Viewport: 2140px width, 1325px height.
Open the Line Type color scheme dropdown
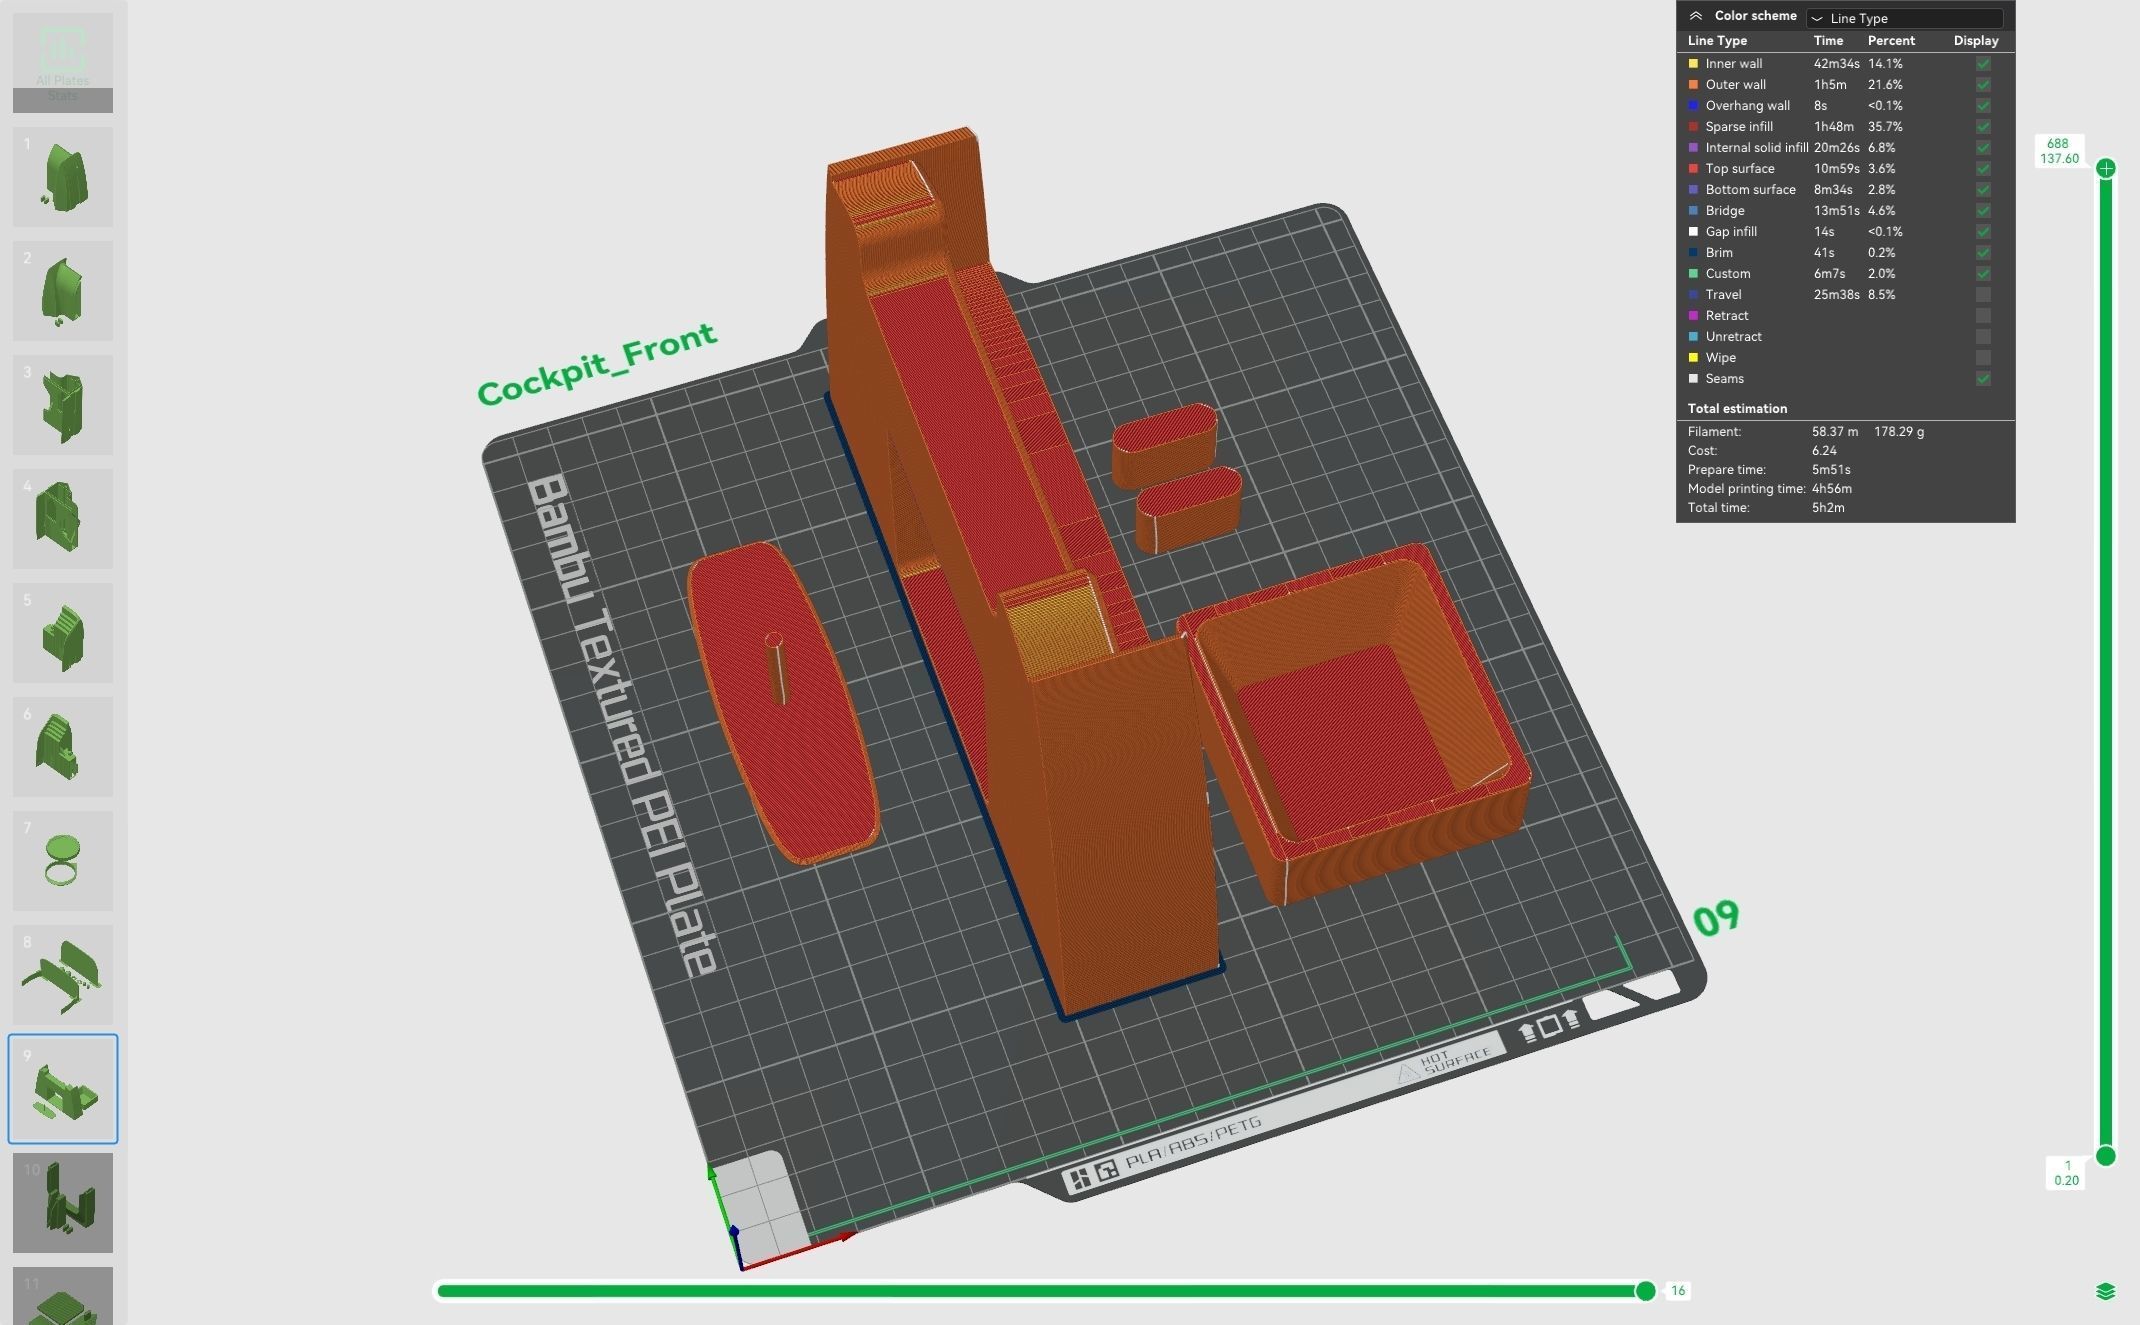(1904, 18)
